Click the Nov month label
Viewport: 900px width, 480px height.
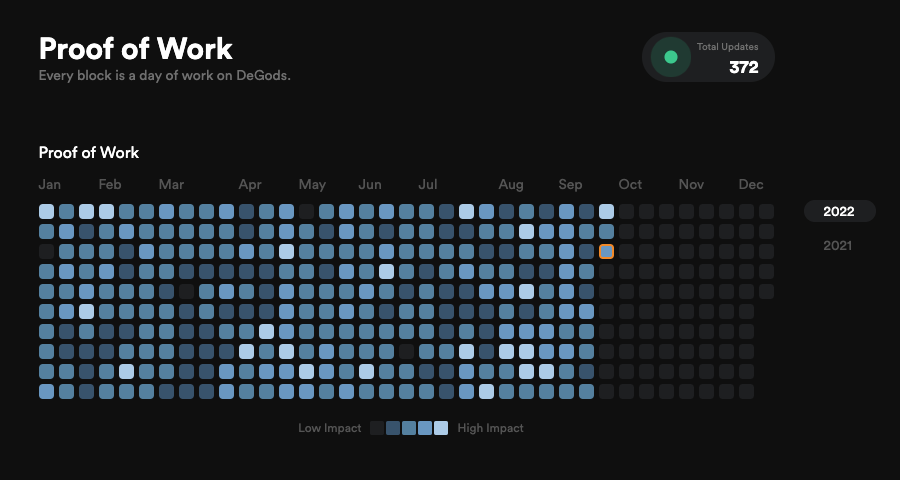(691, 184)
